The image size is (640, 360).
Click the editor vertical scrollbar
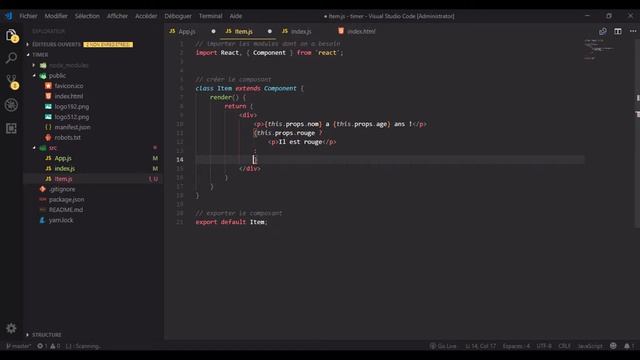pyautogui.click(x=637, y=133)
